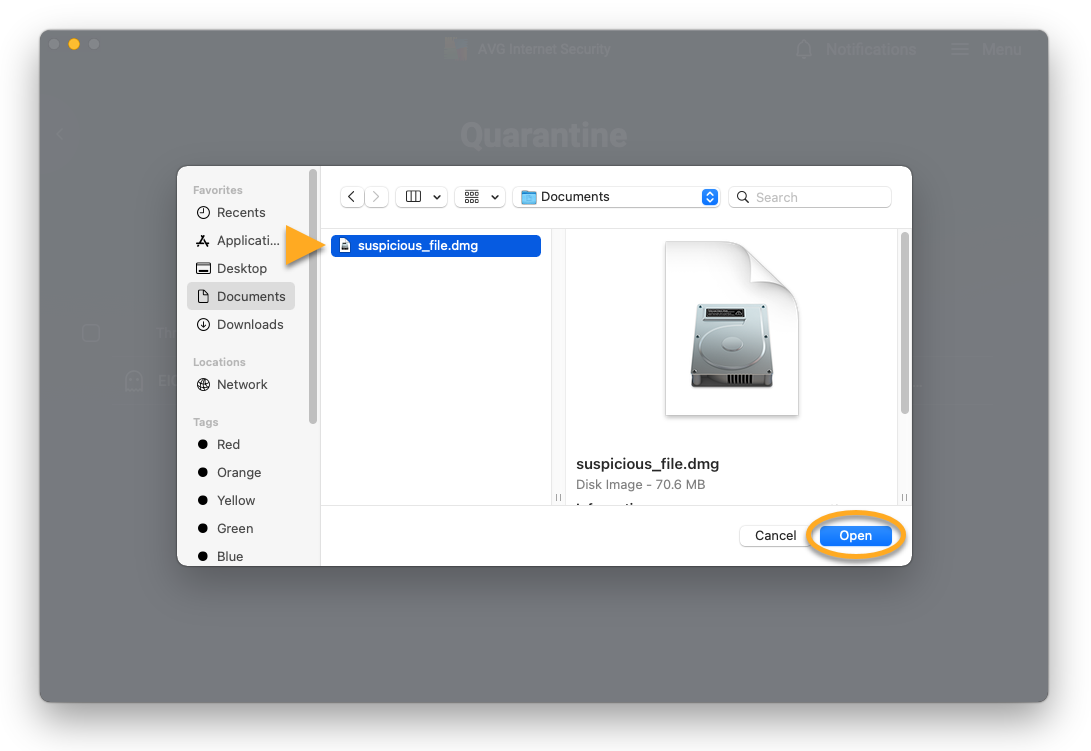1091x751 pixels.
Task: Click the Desktop icon in sidebar
Action: [x=203, y=269]
